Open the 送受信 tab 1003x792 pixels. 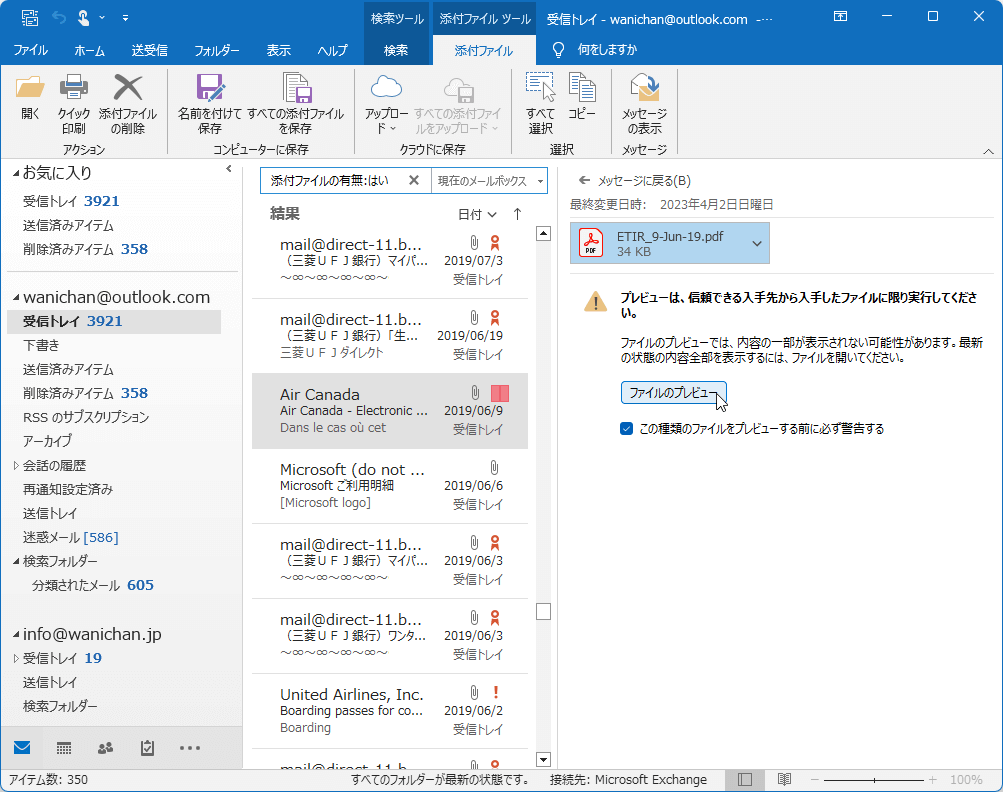(150, 50)
